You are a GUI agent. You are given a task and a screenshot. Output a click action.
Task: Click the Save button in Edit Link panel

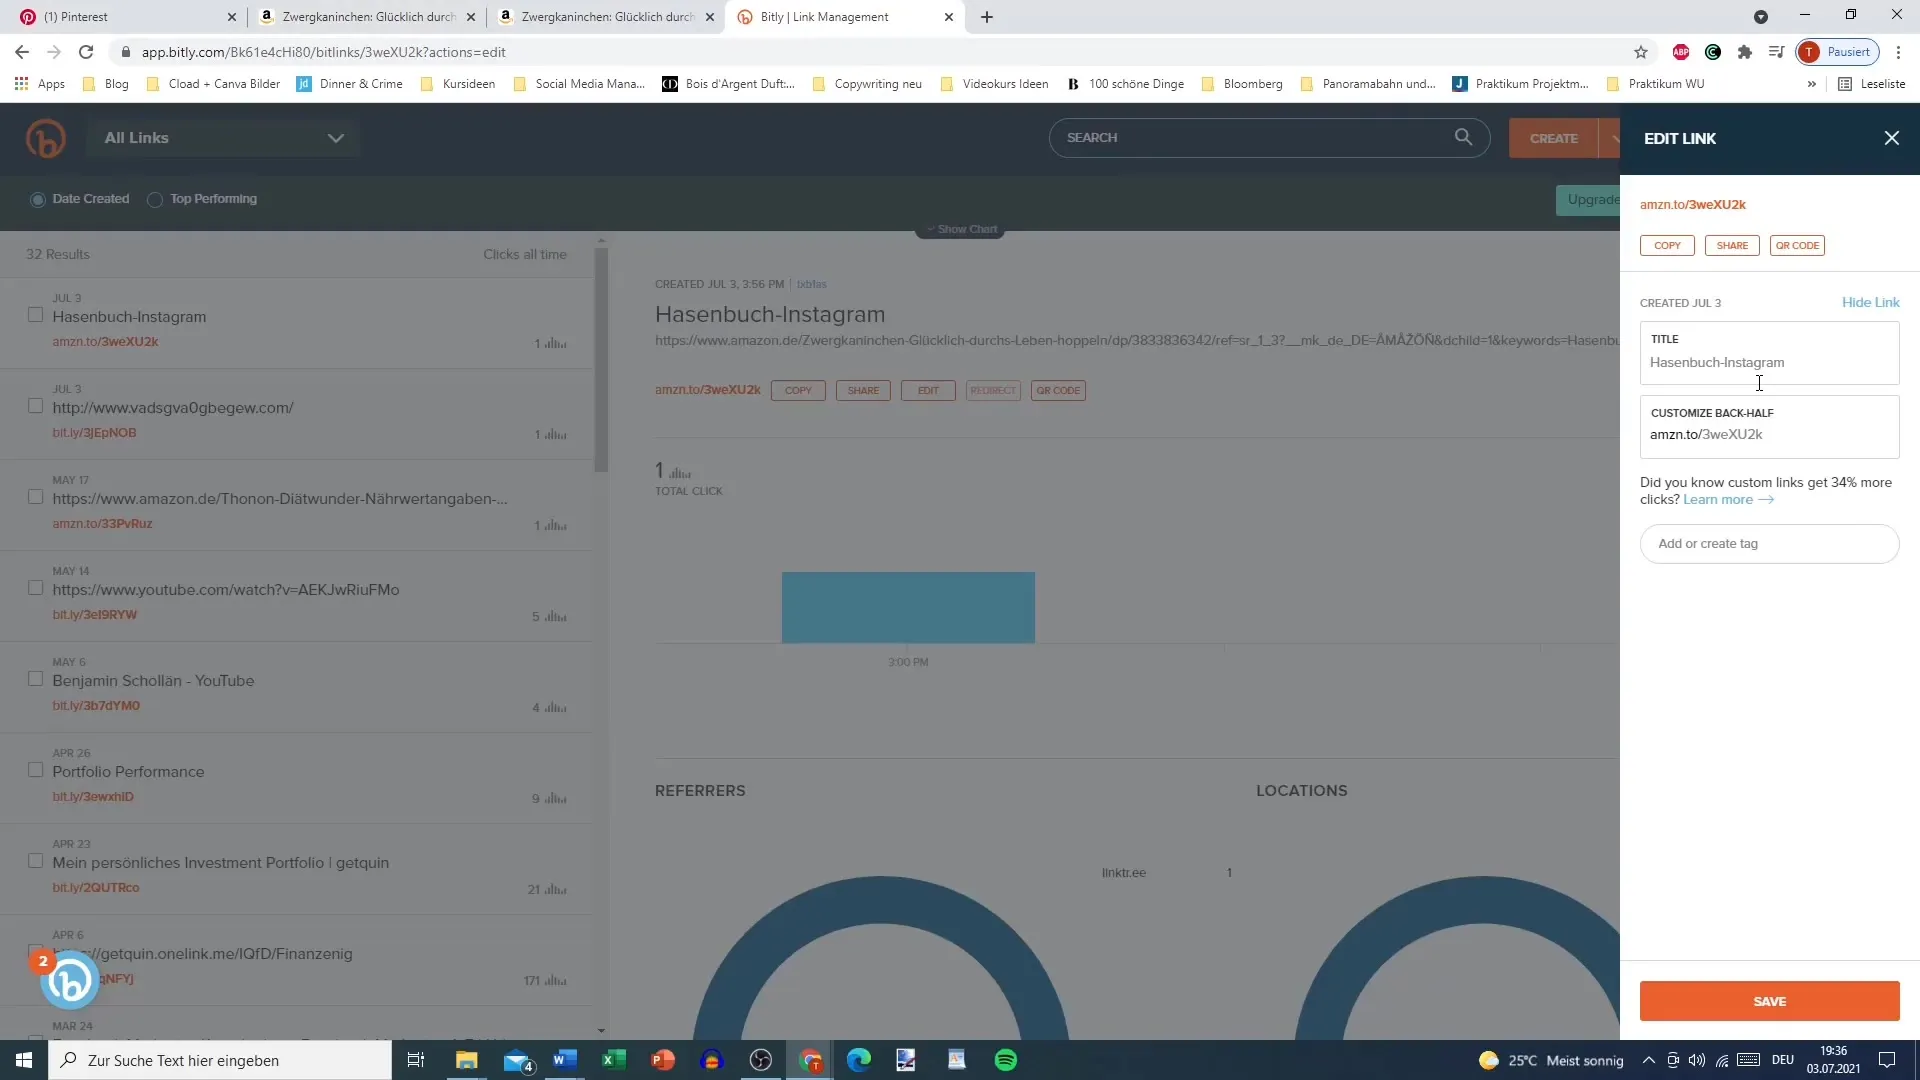(x=1770, y=1001)
